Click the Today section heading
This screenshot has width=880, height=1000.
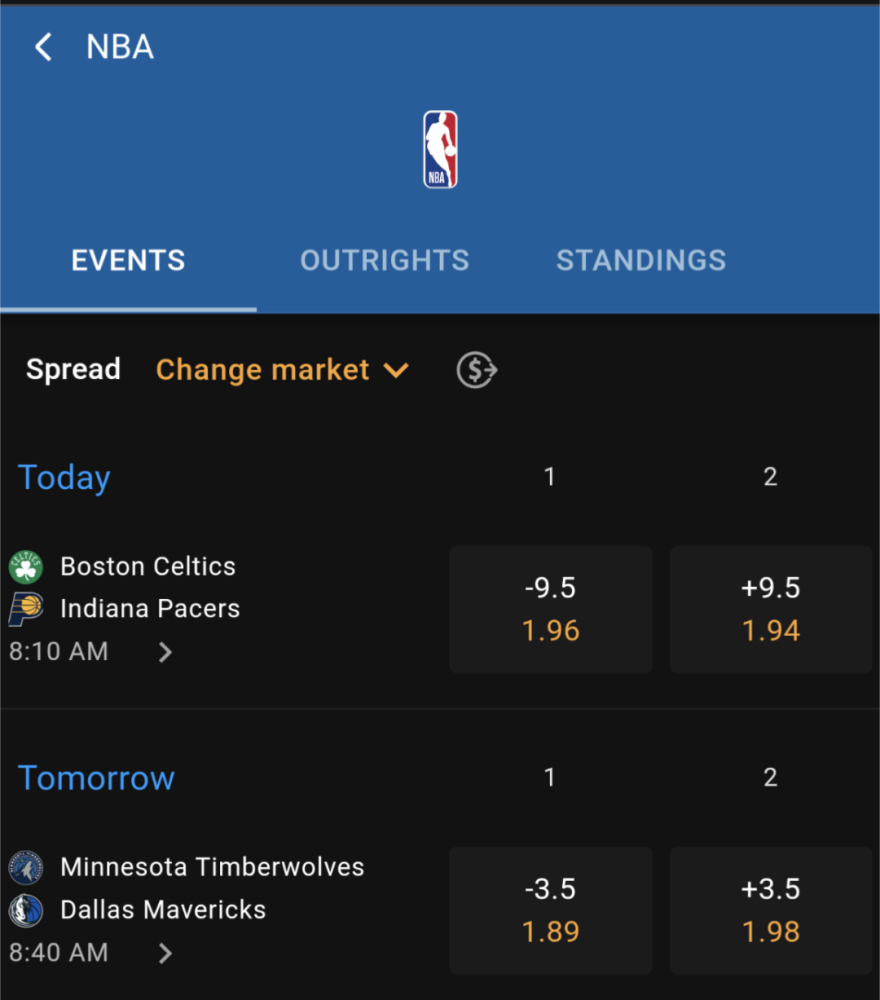point(64,478)
